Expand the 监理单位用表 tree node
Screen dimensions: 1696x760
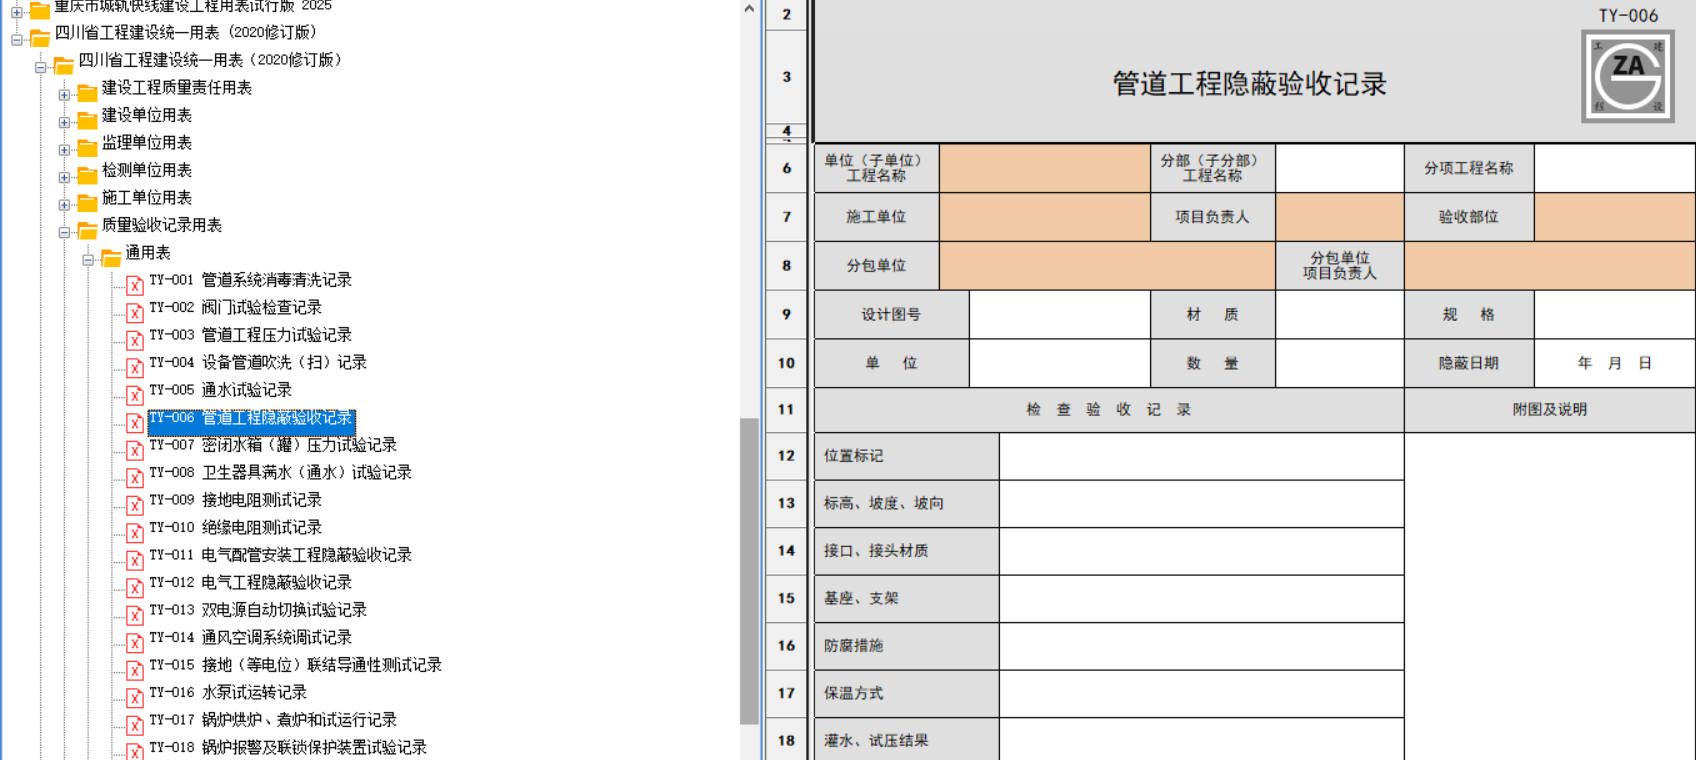[64, 149]
